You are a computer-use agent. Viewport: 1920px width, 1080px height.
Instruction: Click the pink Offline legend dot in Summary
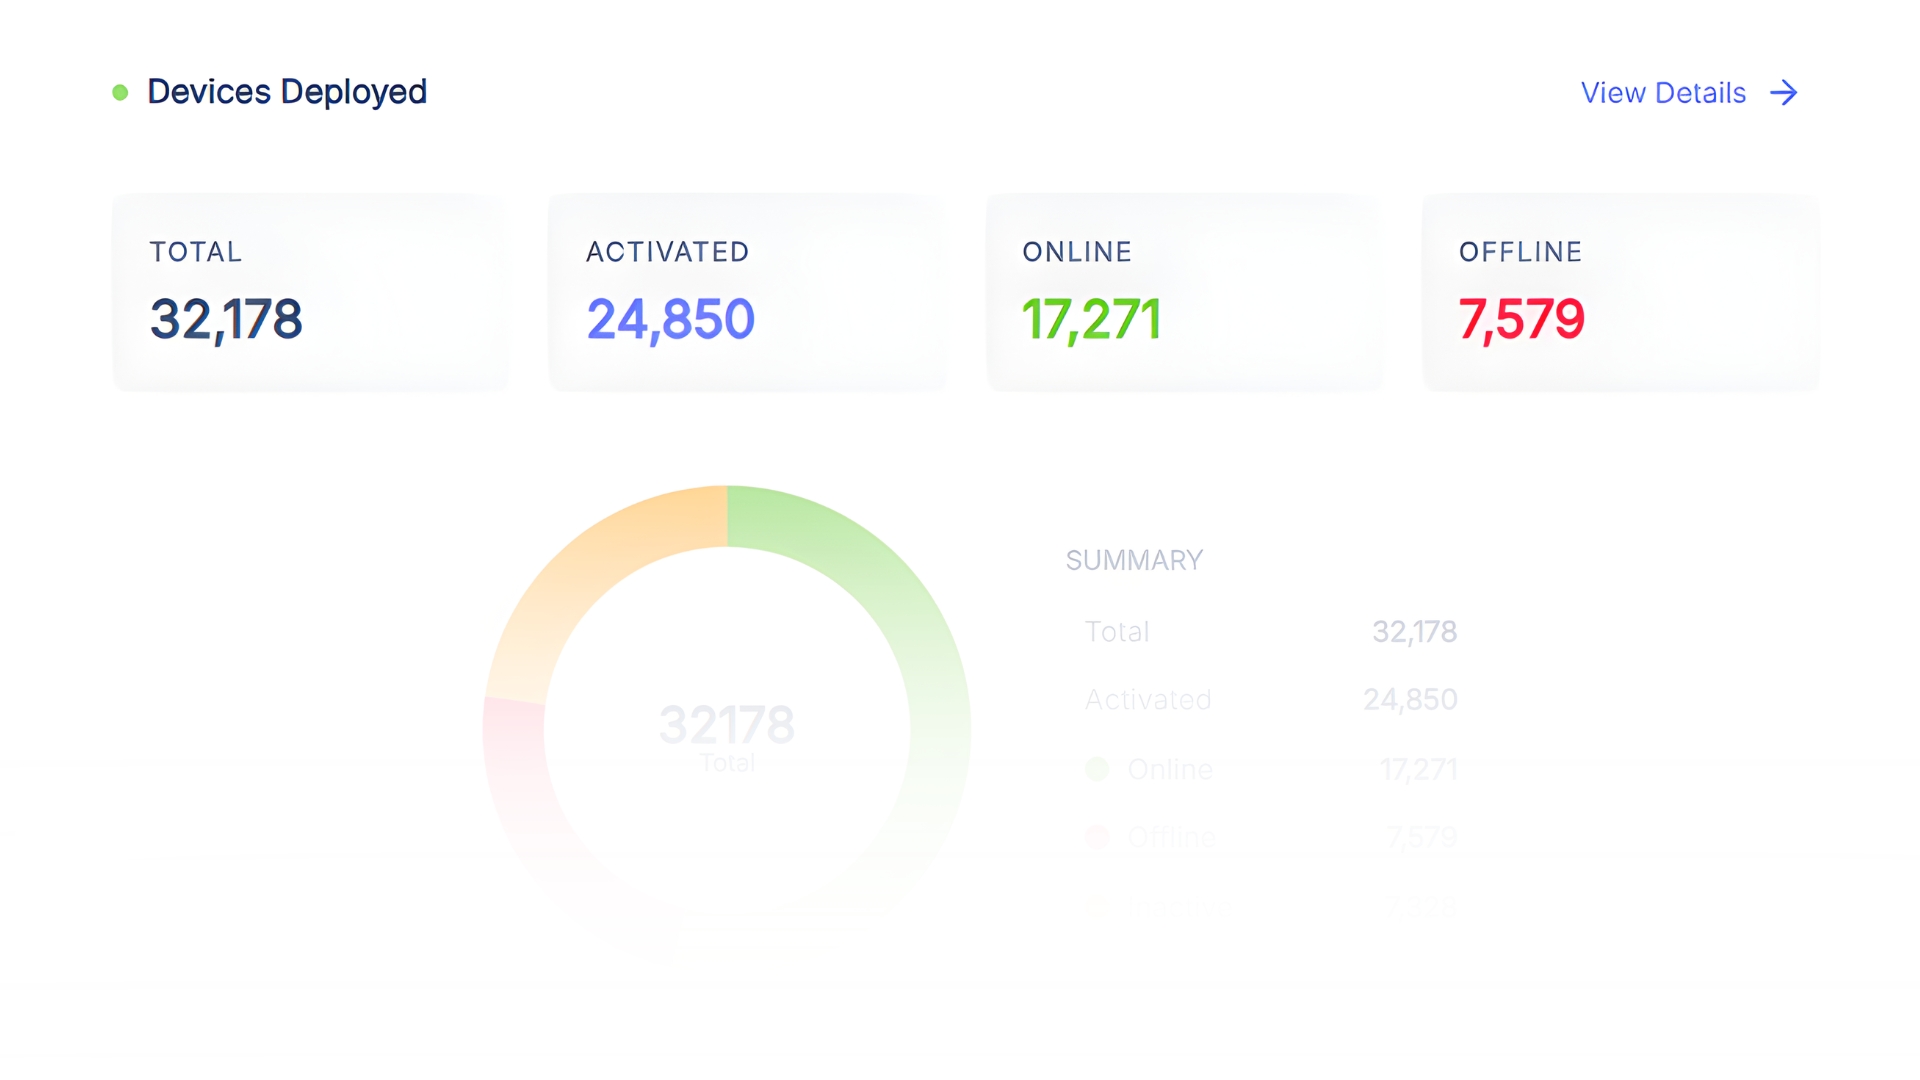1097,837
